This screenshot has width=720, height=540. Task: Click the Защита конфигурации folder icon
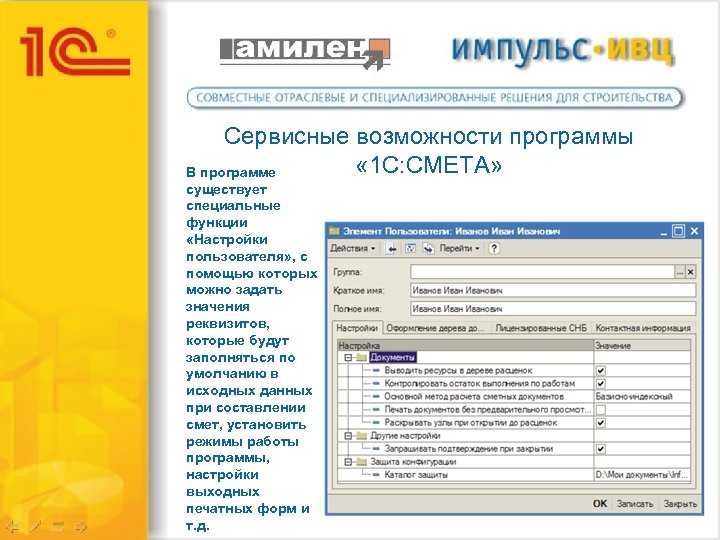[x=361, y=462]
